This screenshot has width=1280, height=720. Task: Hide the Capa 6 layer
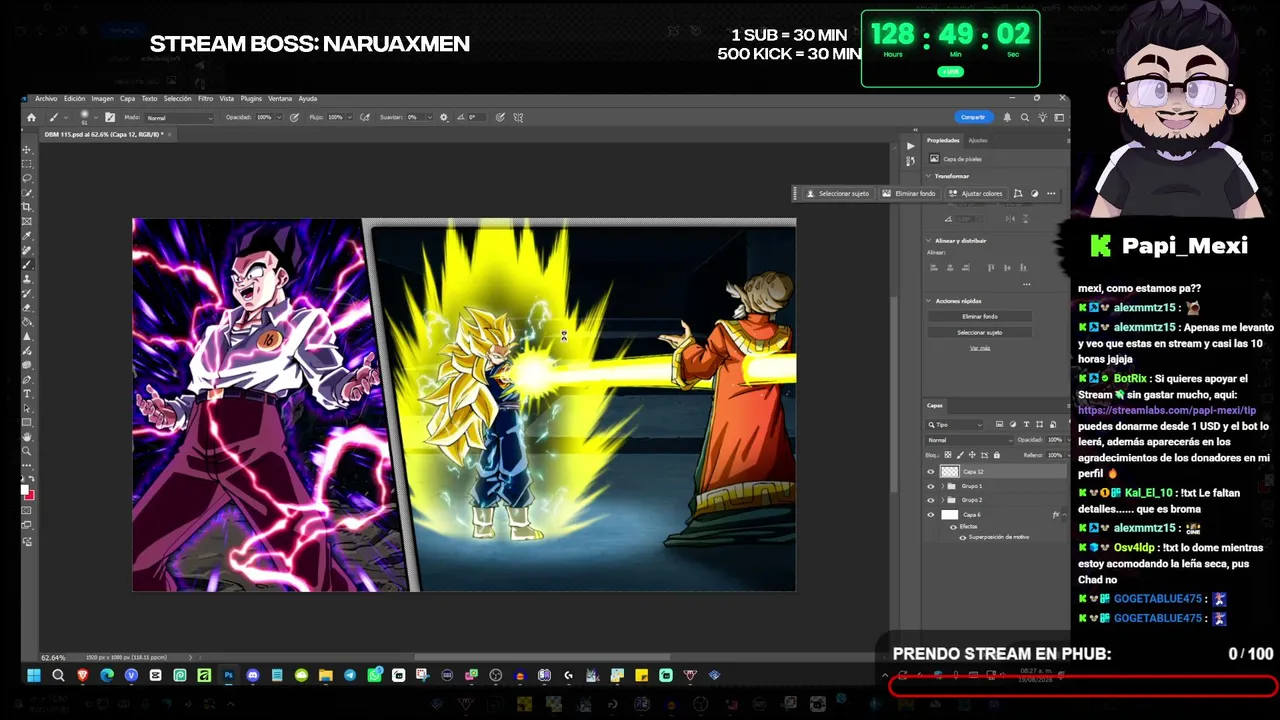pyautogui.click(x=931, y=515)
